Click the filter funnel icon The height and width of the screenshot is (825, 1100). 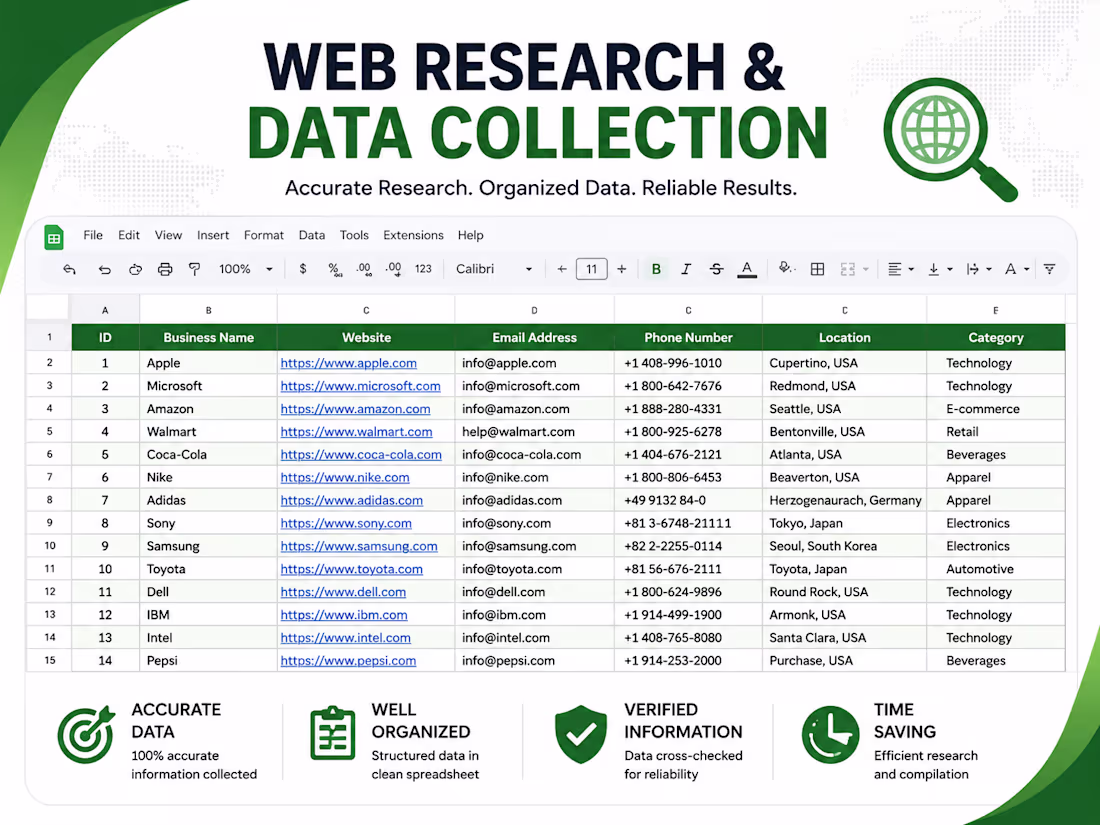(x=1049, y=269)
